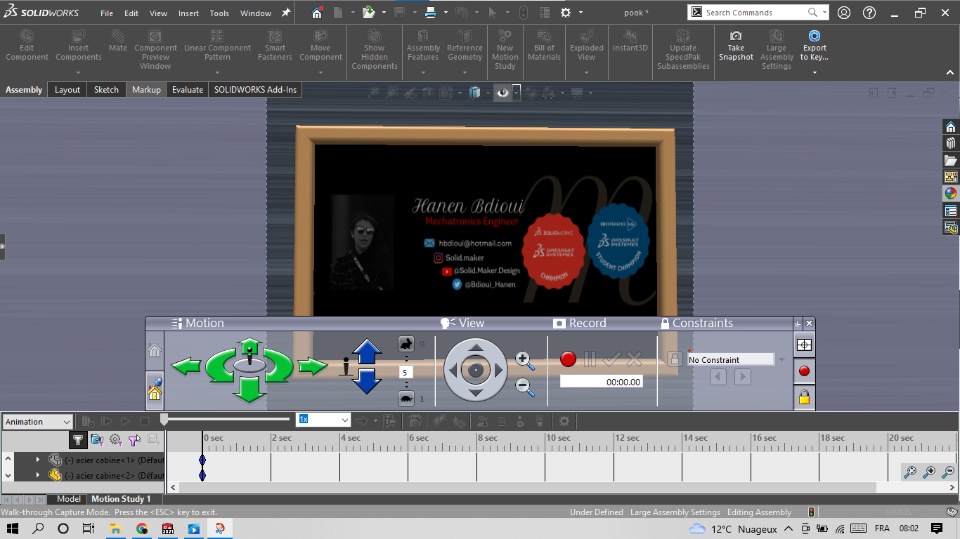This screenshot has width=960, height=539.
Task: Click the blue move up arrow
Action: pyautogui.click(x=368, y=353)
